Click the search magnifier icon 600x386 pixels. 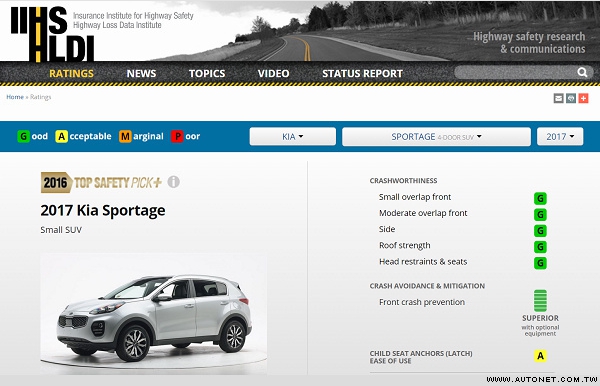582,72
